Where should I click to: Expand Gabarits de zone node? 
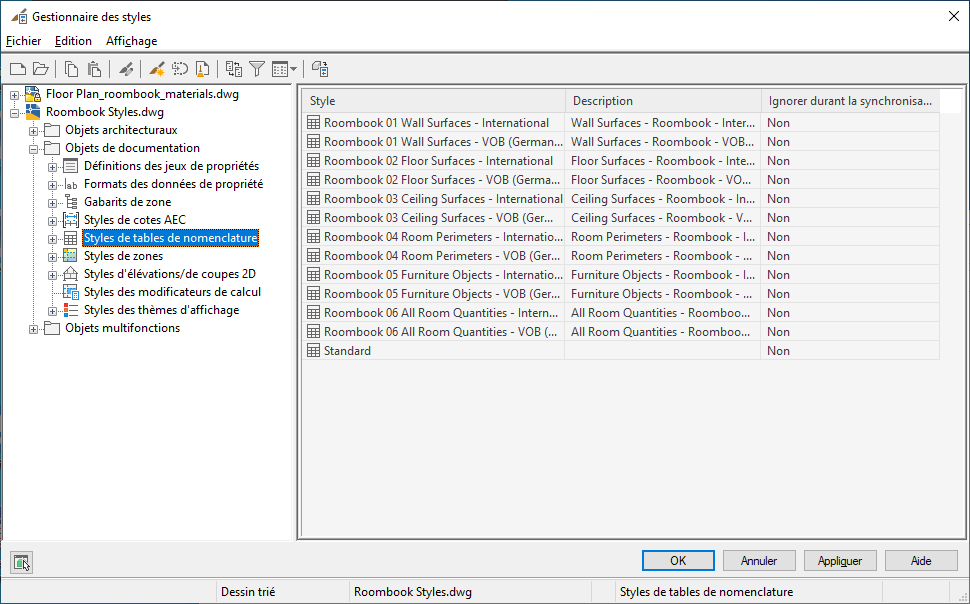53,203
